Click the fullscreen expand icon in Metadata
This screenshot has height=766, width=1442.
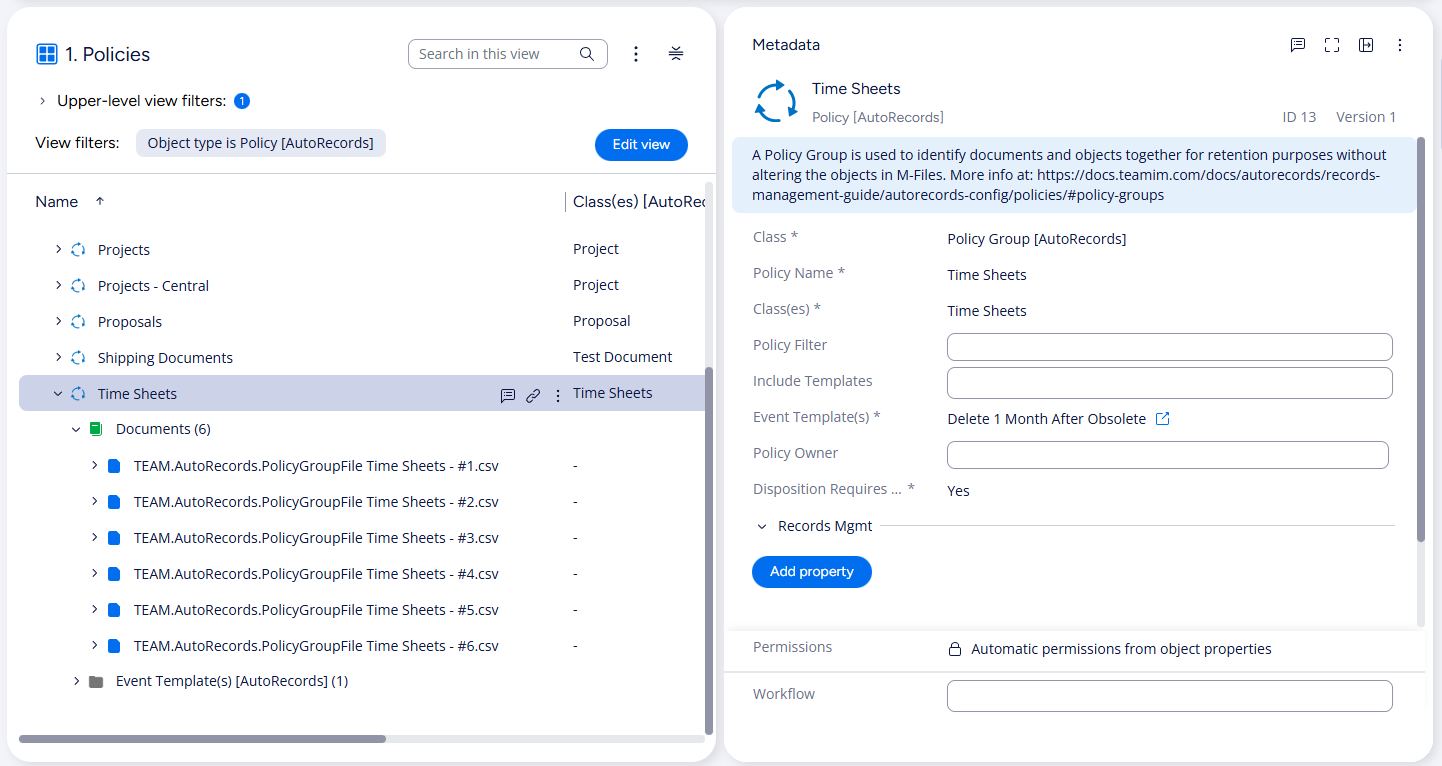[x=1332, y=45]
